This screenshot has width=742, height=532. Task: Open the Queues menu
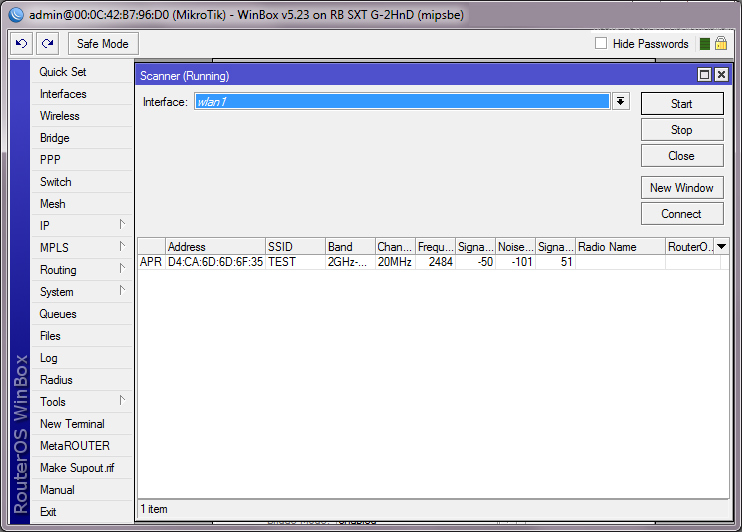(81, 314)
